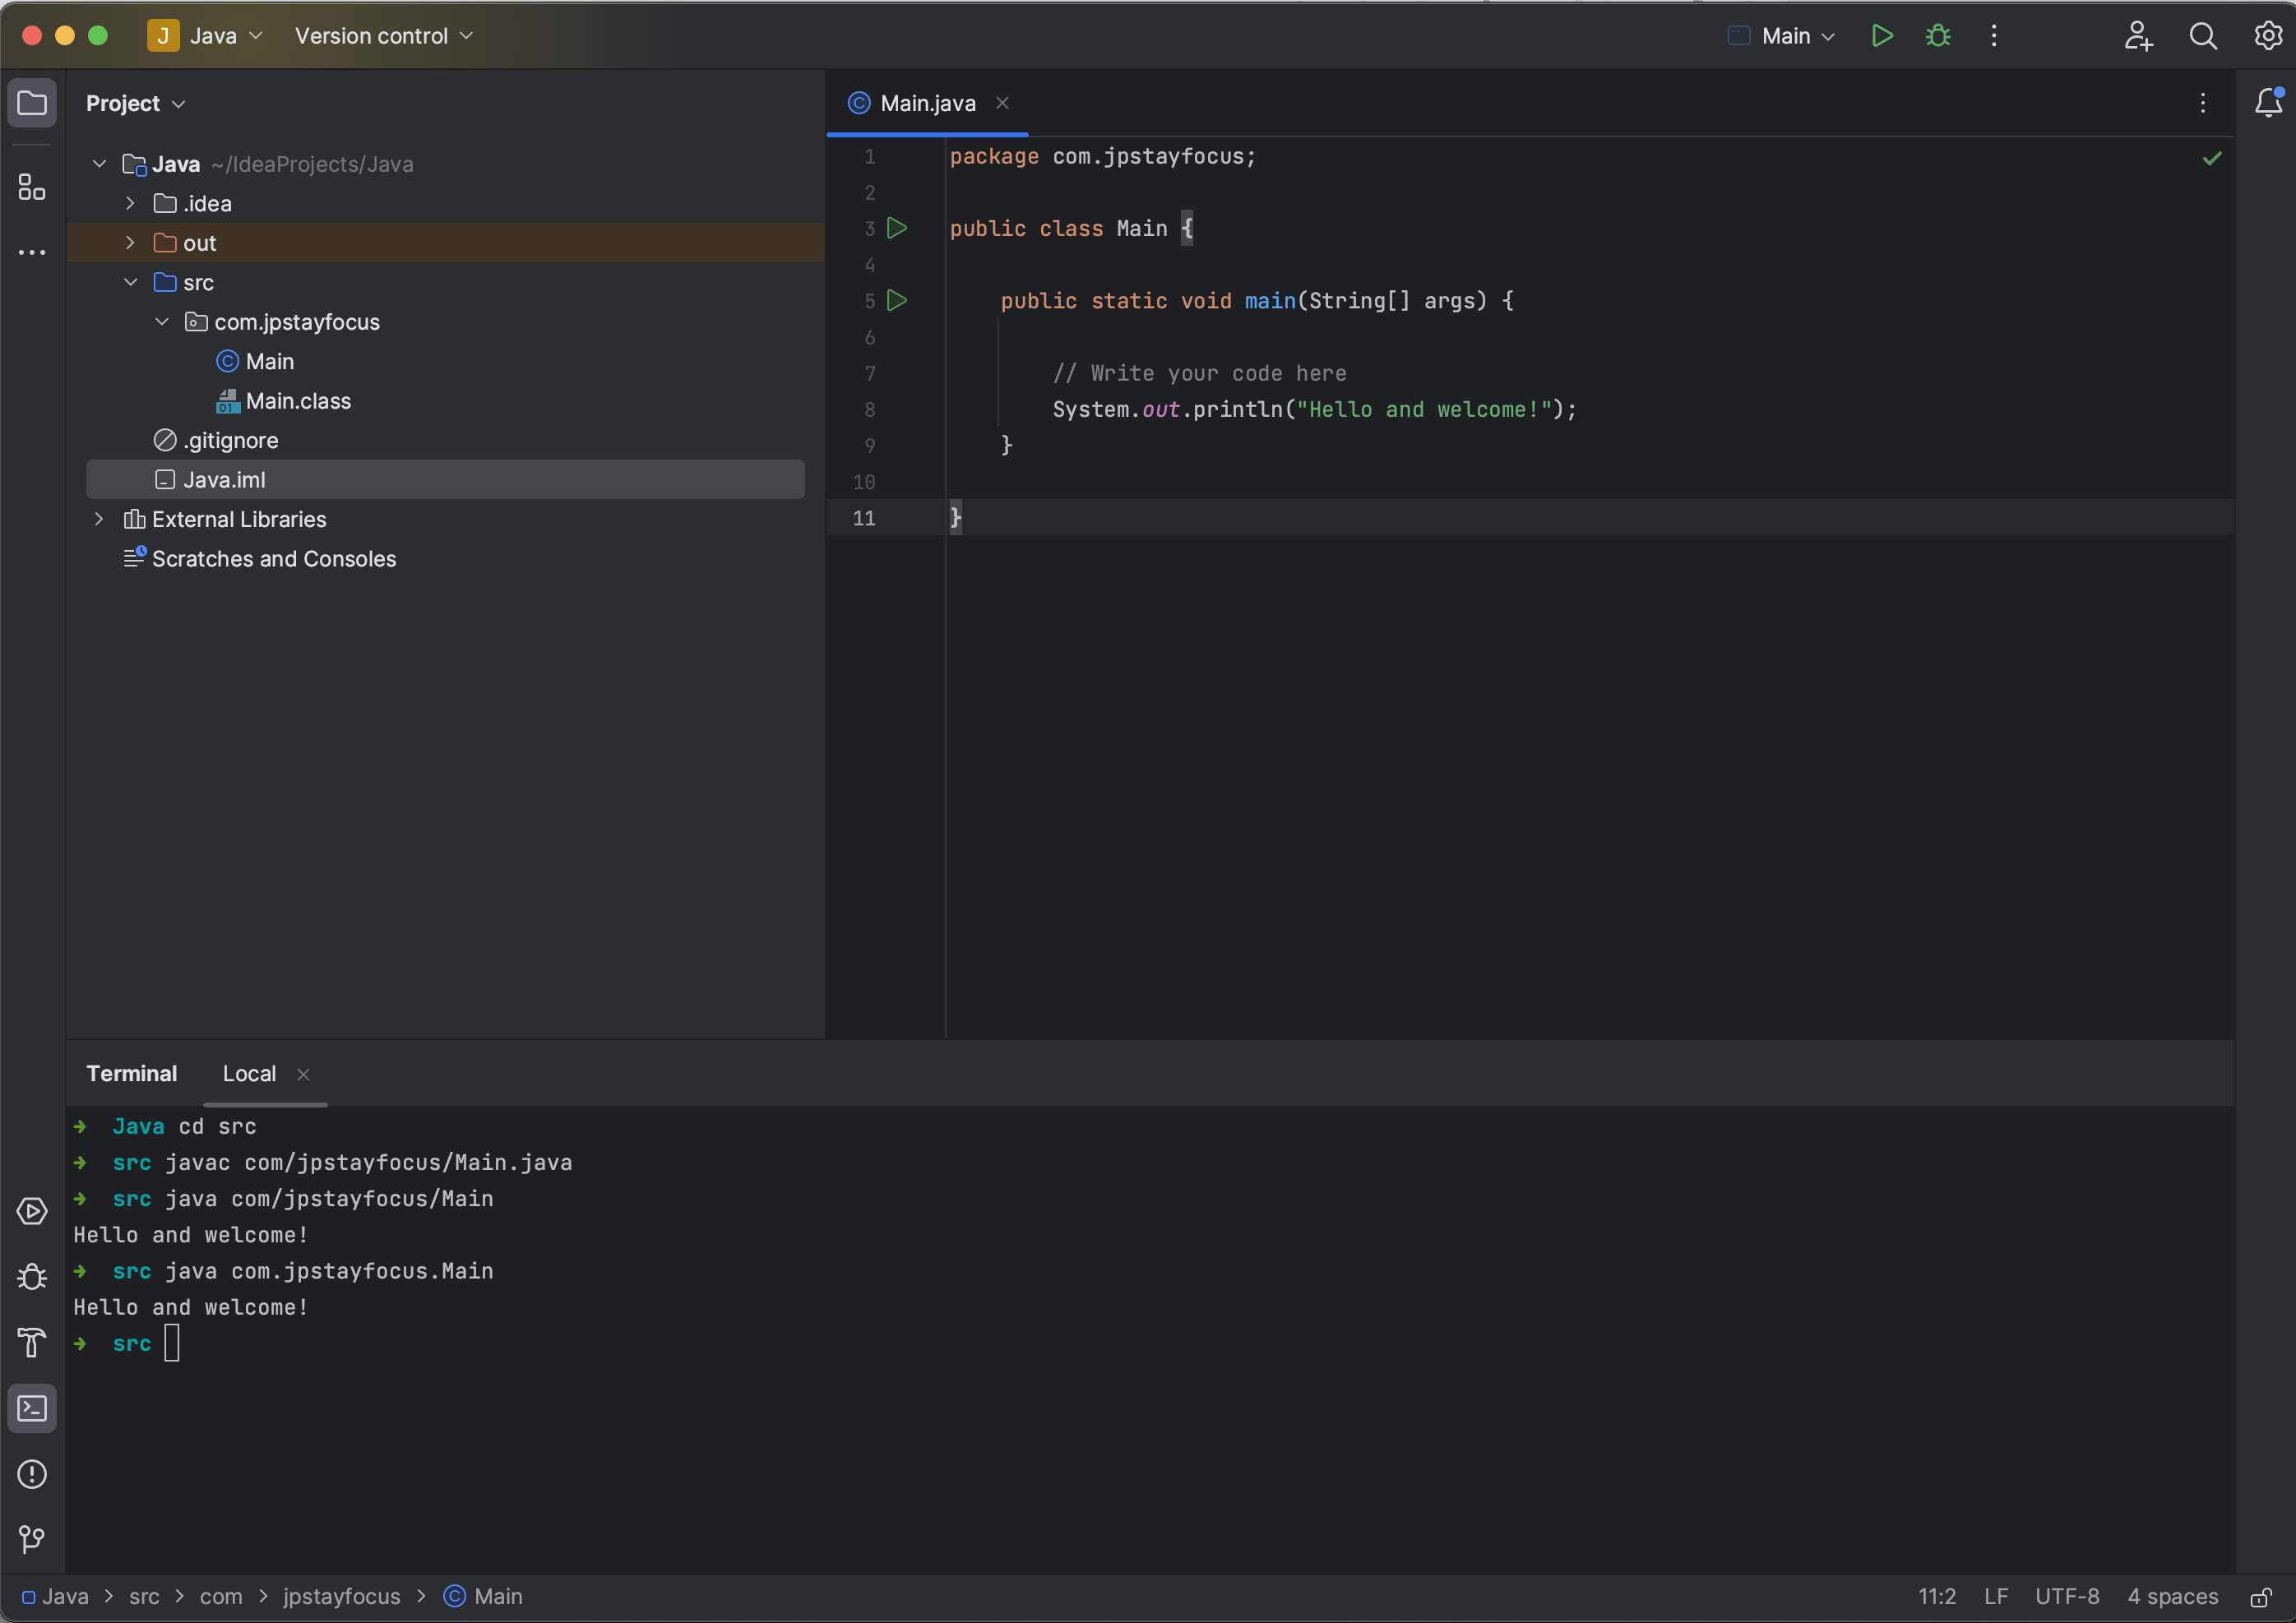Image resolution: width=2296 pixels, height=1623 pixels.
Task: Open the Problems tool window
Action: (x=32, y=1474)
